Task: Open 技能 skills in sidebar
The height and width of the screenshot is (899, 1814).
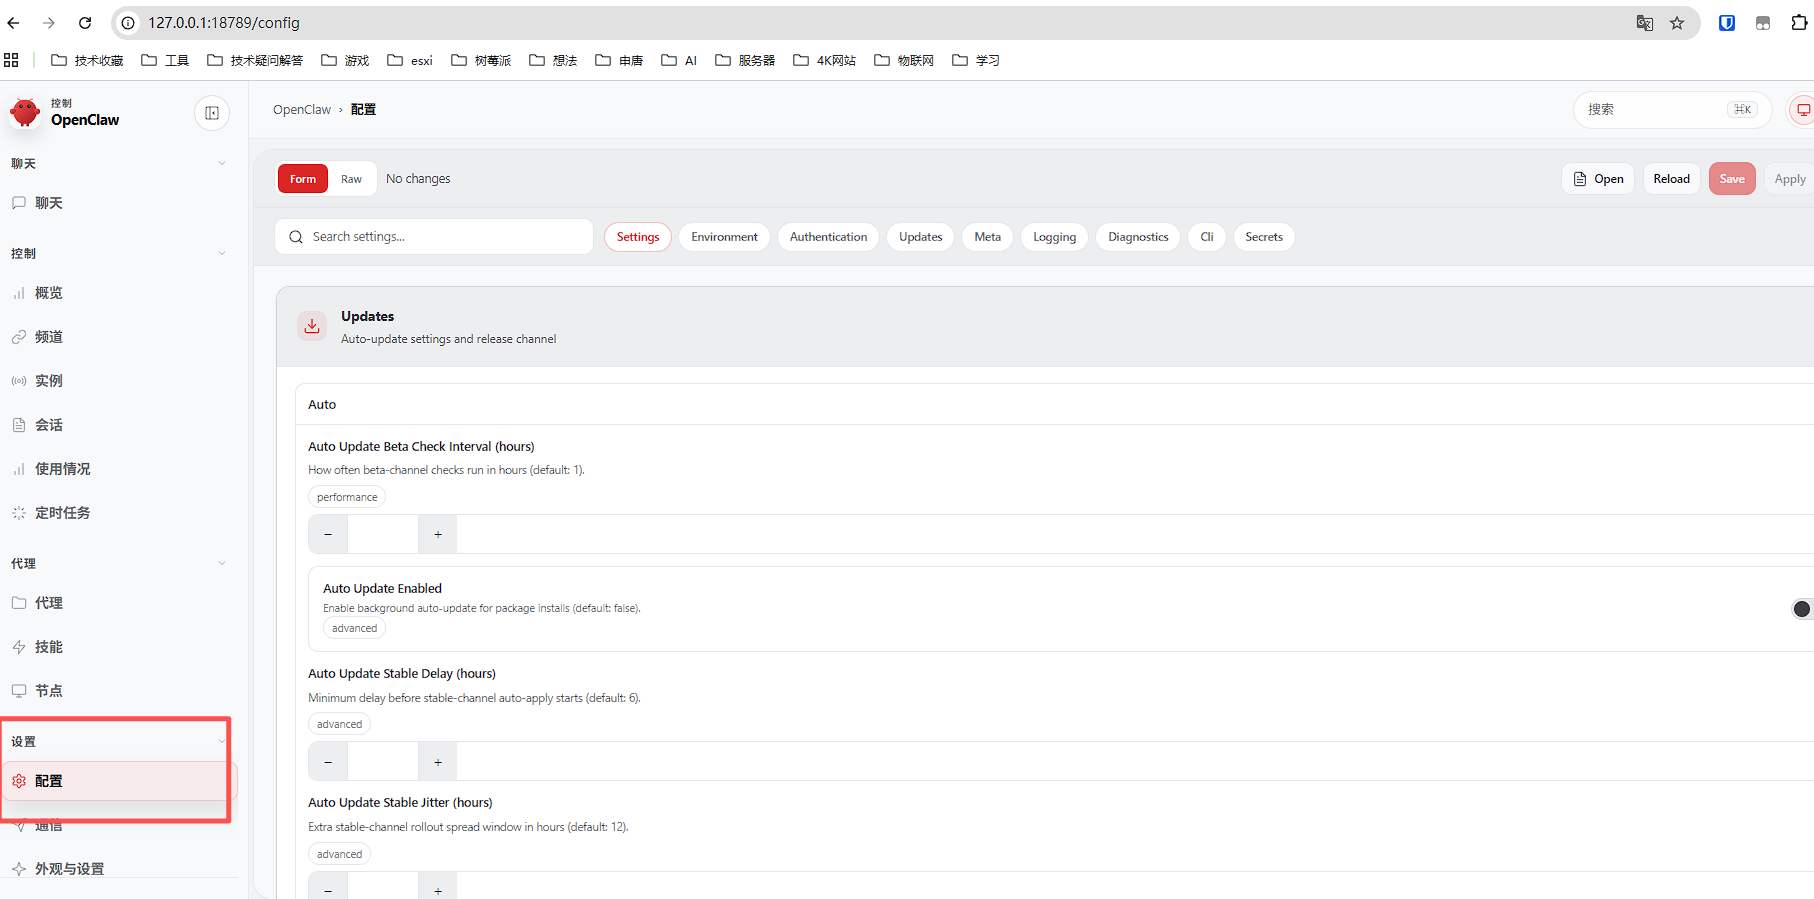Action: [119, 647]
